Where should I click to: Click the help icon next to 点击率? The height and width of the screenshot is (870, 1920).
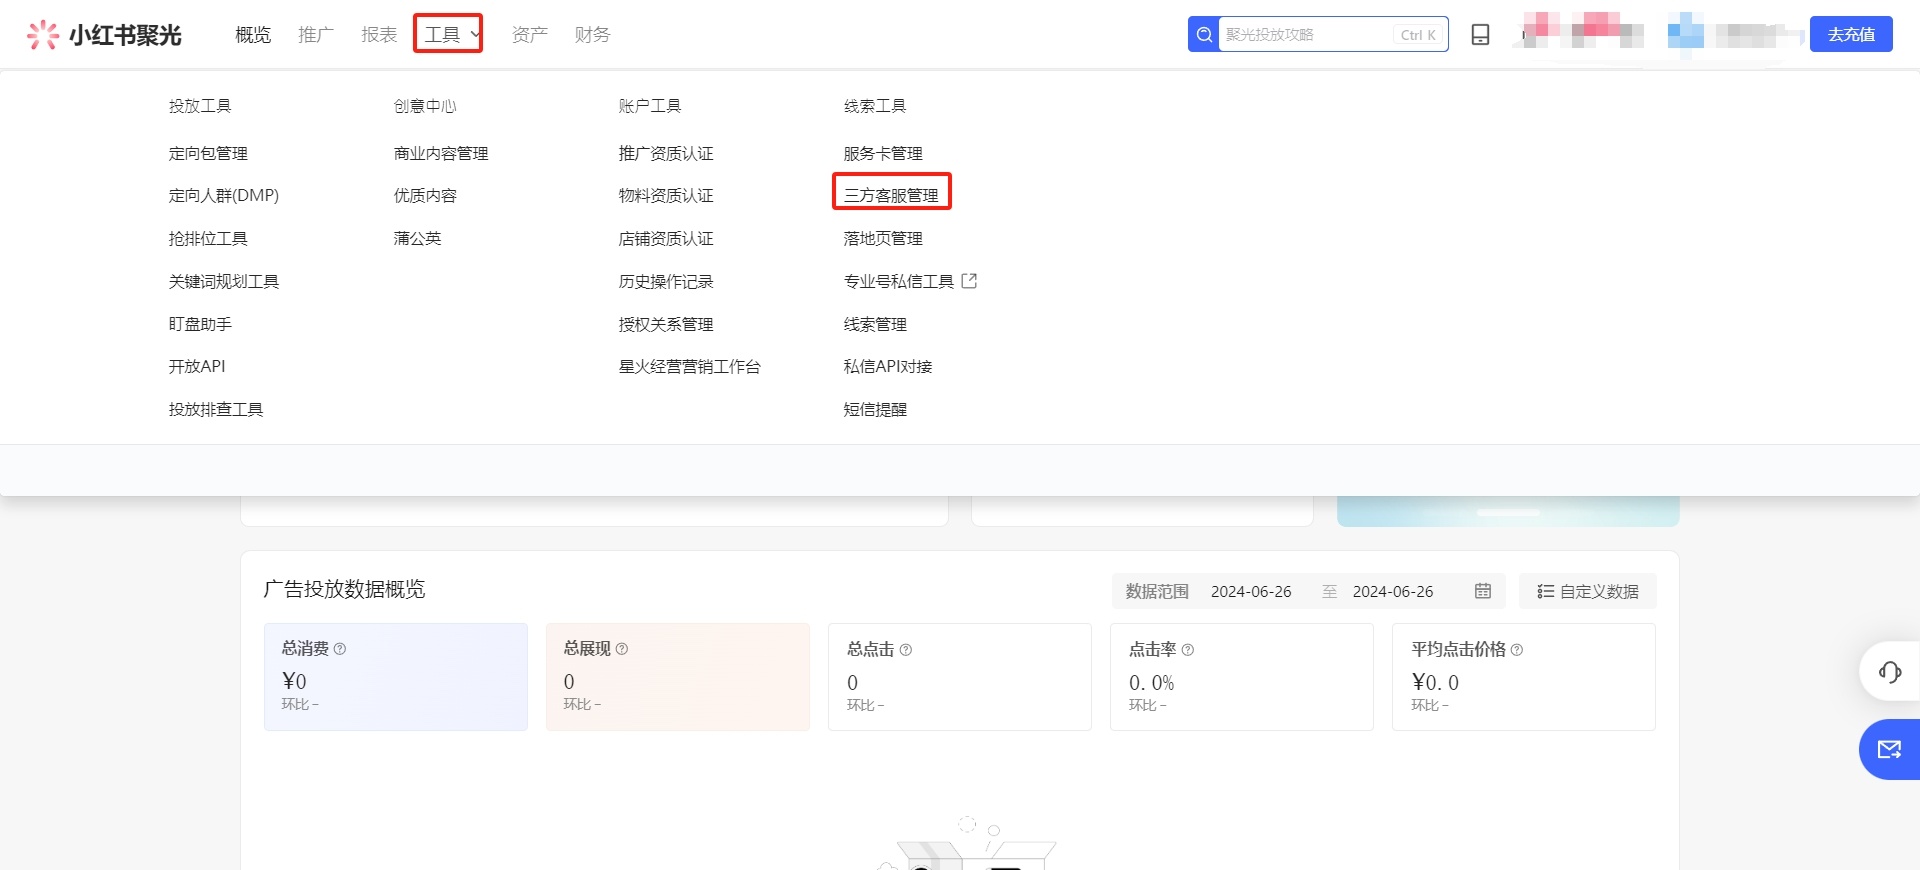tap(1188, 650)
